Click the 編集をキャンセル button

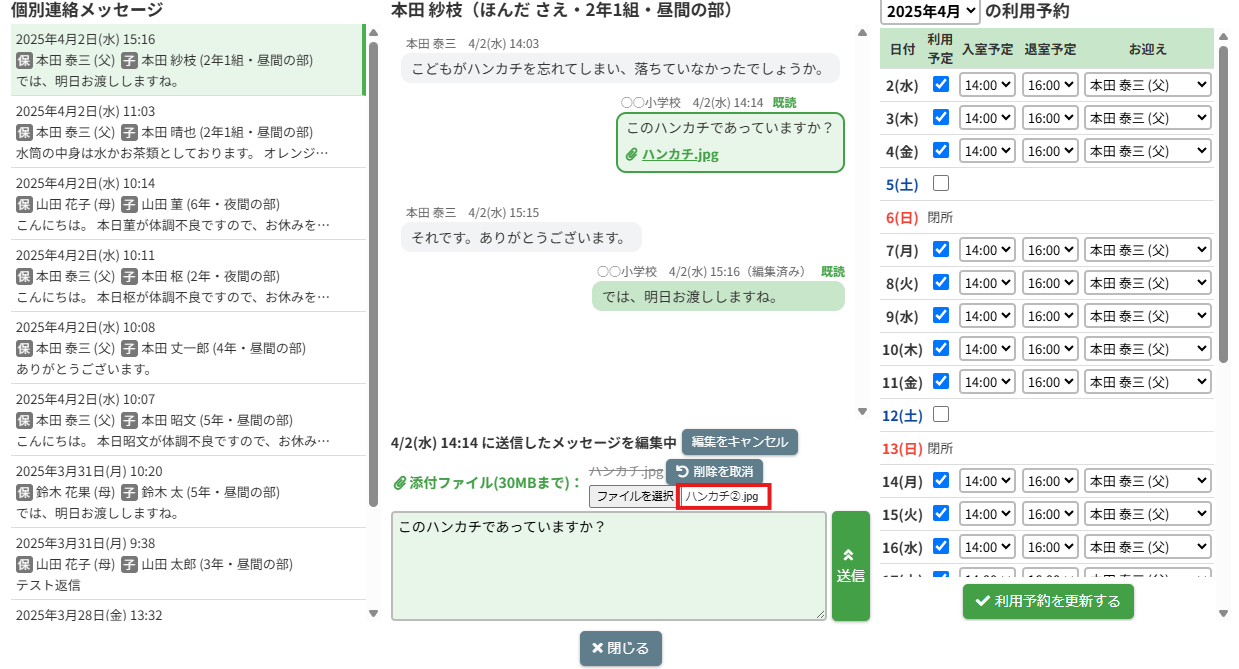point(740,442)
